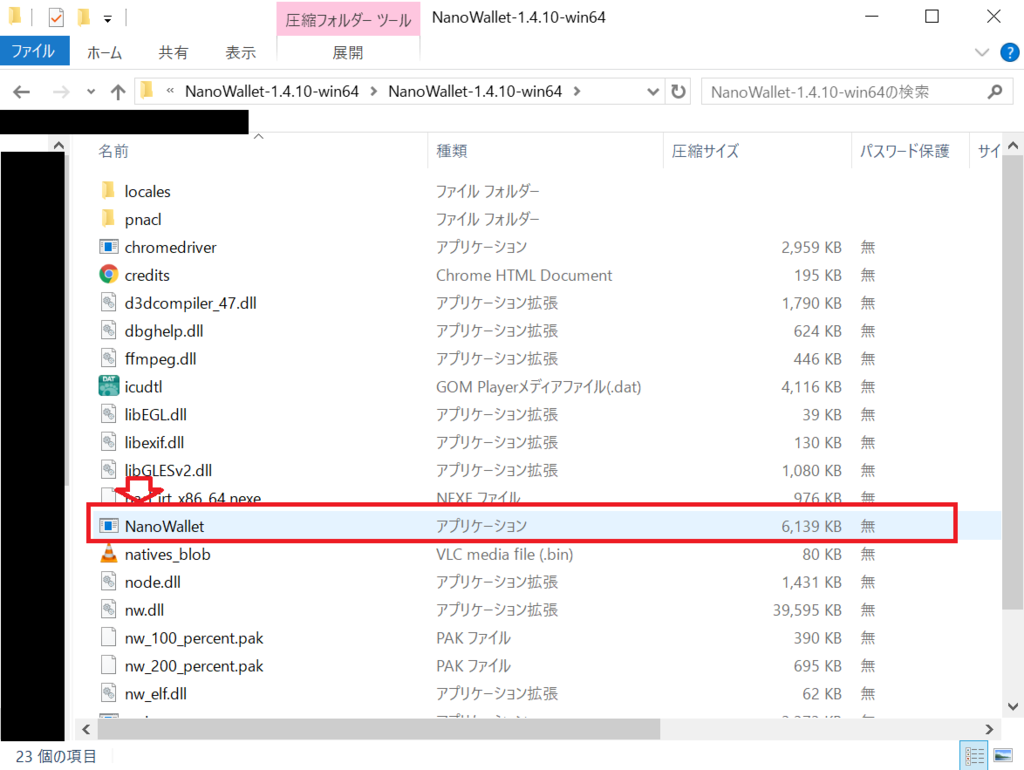Select the d3dcompiler_47.dll file icon
Viewport: 1024px width, 770px height.
point(108,302)
